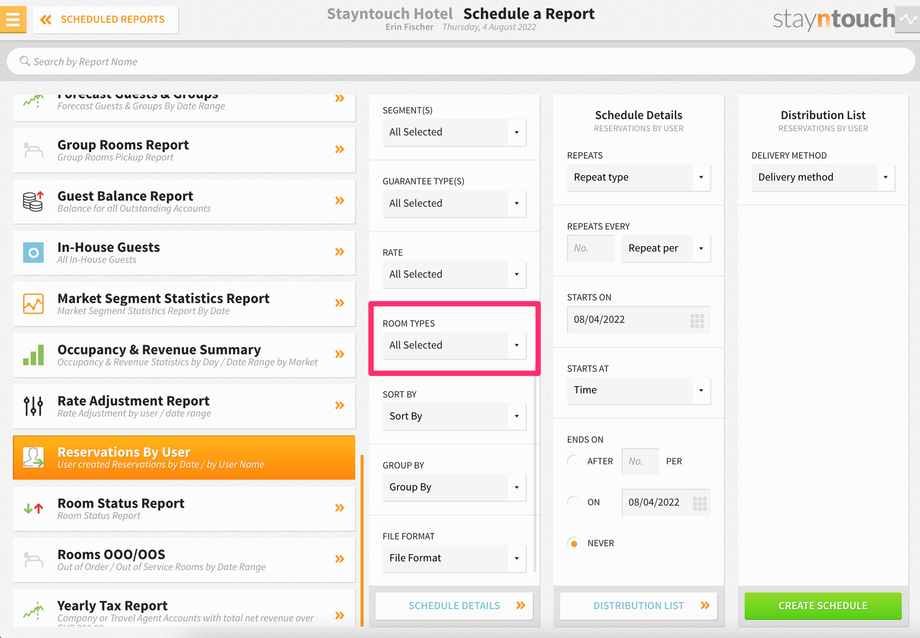Select the Never radio button
Image resolution: width=920 pixels, height=638 pixels.
tap(574, 544)
